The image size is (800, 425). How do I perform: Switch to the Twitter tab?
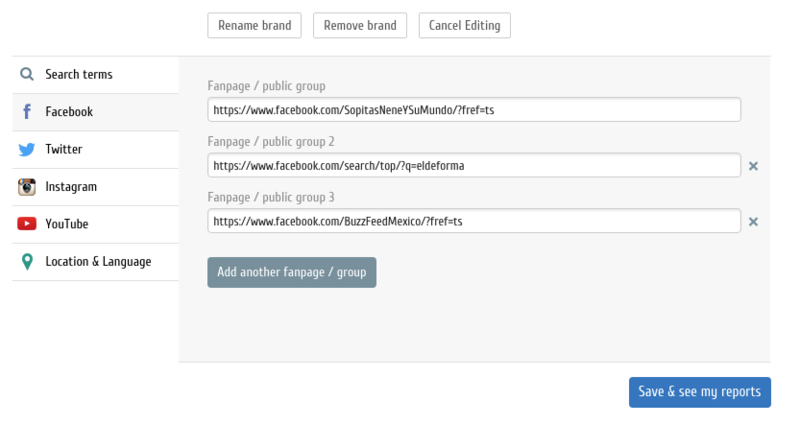click(x=63, y=150)
